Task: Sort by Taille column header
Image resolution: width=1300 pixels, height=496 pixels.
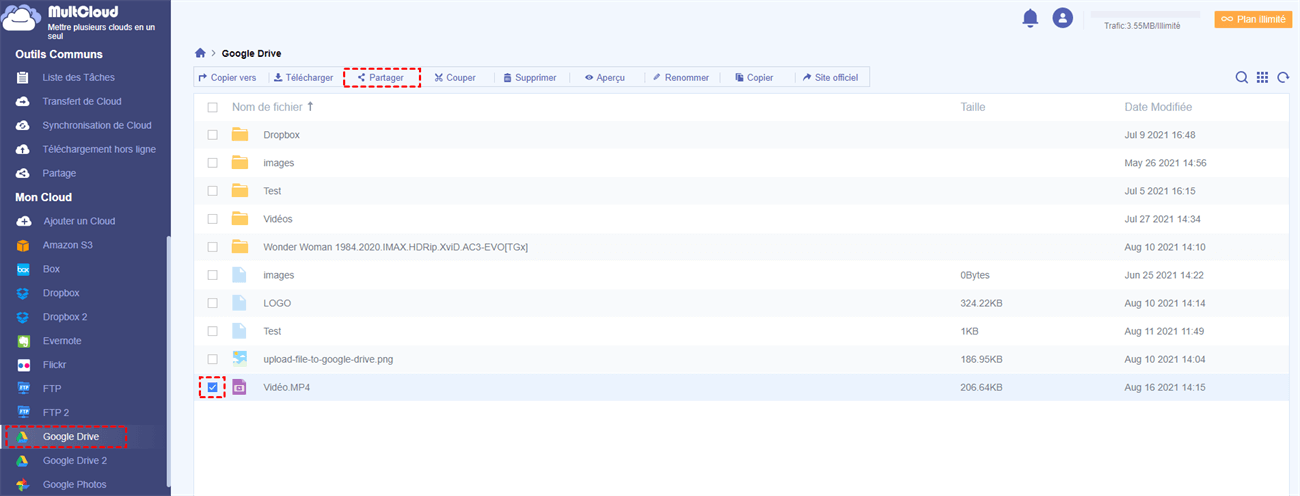Action: 973,107
